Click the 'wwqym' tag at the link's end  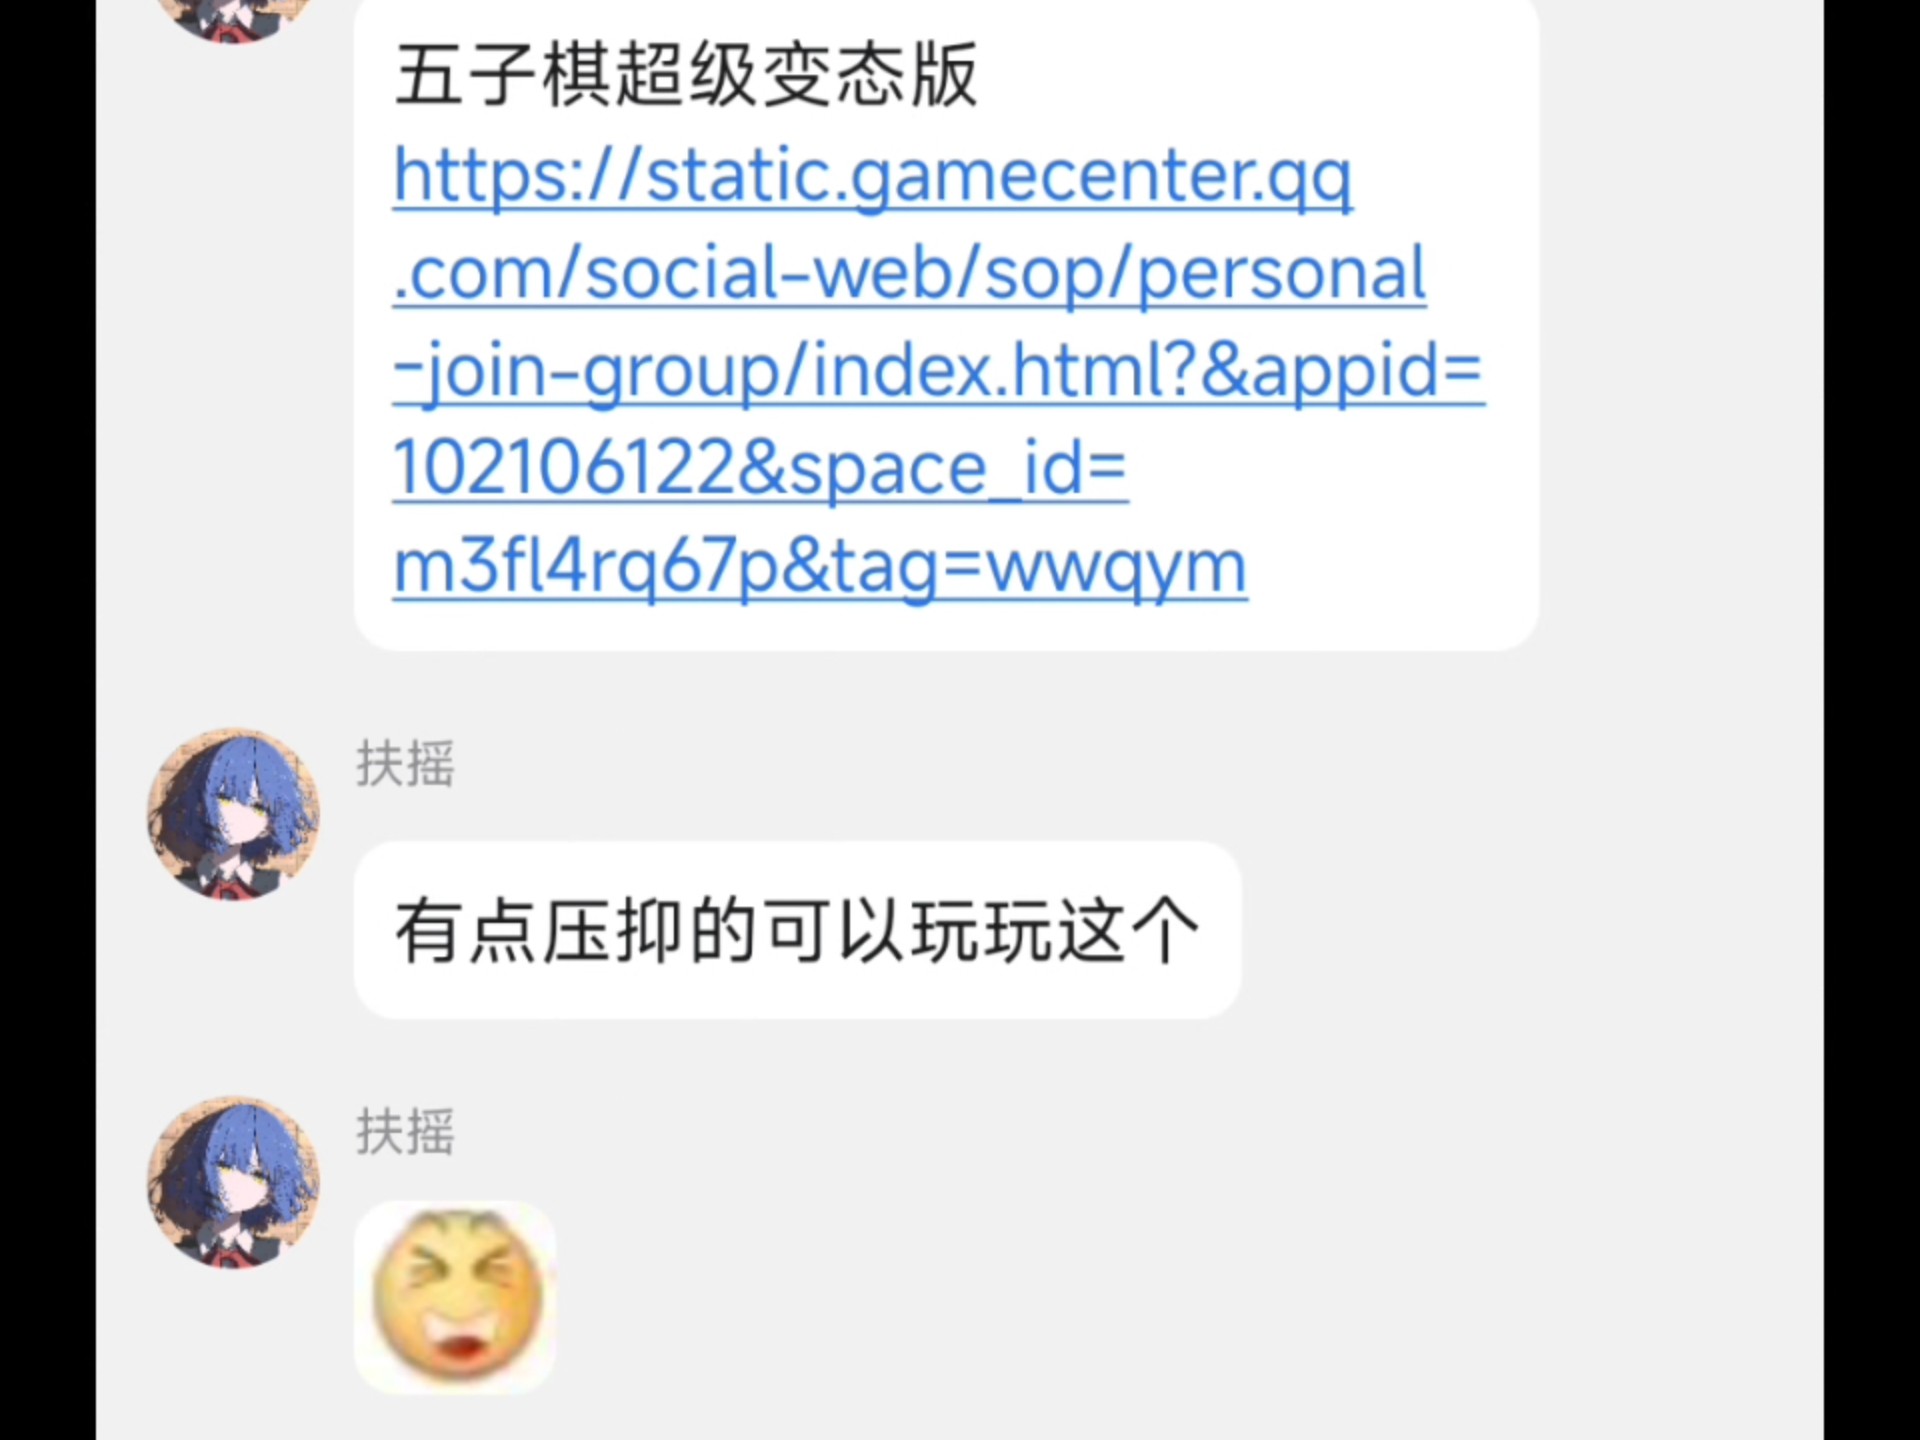tap(1117, 569)
